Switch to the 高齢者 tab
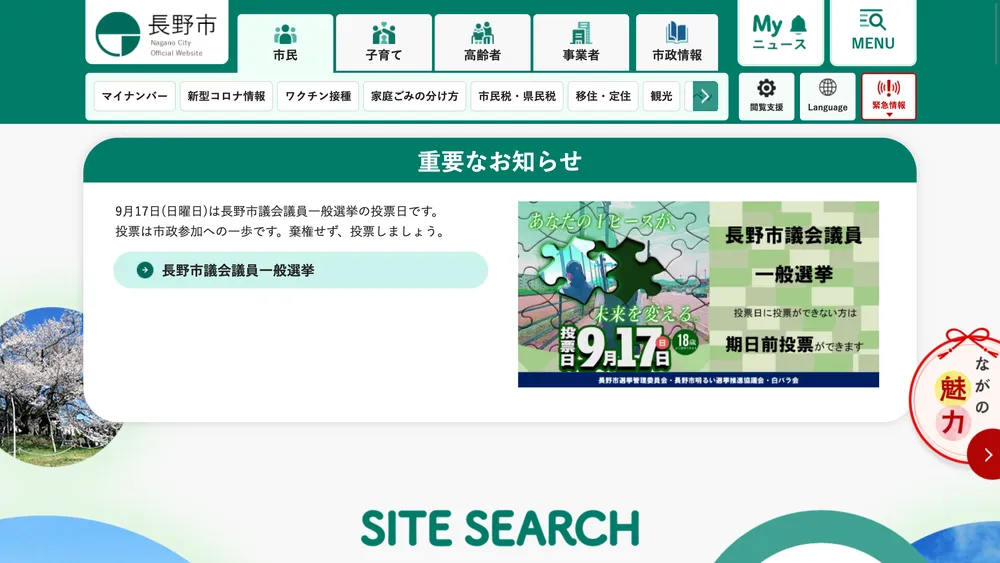1000x563 pixels. pos(482,43)
